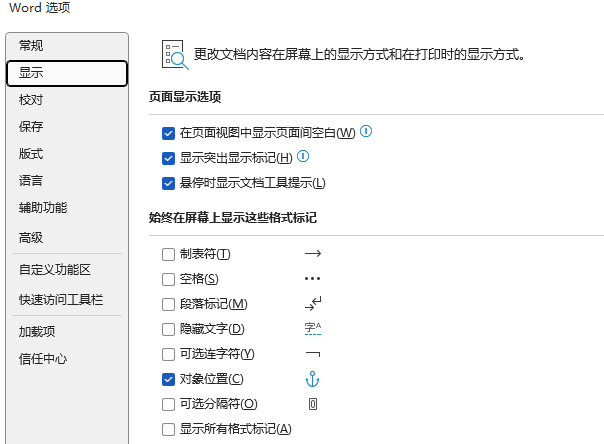Click the display options header icon
The image size is (604, 444).
(x=175, y=55)
